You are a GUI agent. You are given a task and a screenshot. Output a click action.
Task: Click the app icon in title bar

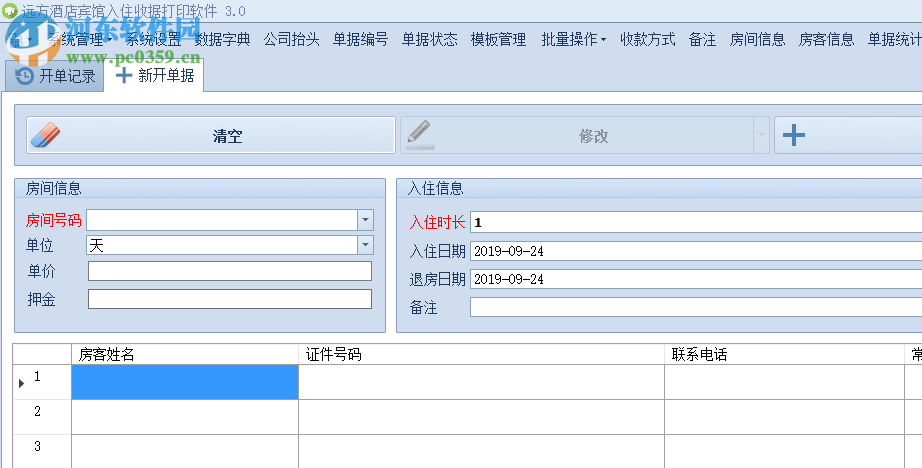(x=9, y=10)
